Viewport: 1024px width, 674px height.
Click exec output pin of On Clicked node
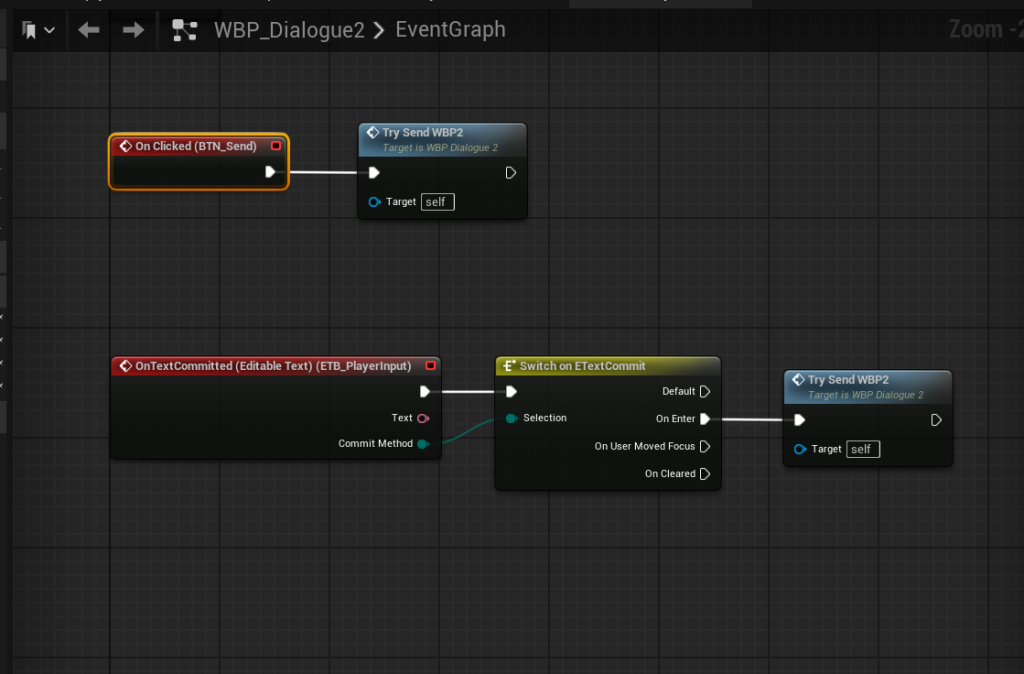[x=270, y=172]
